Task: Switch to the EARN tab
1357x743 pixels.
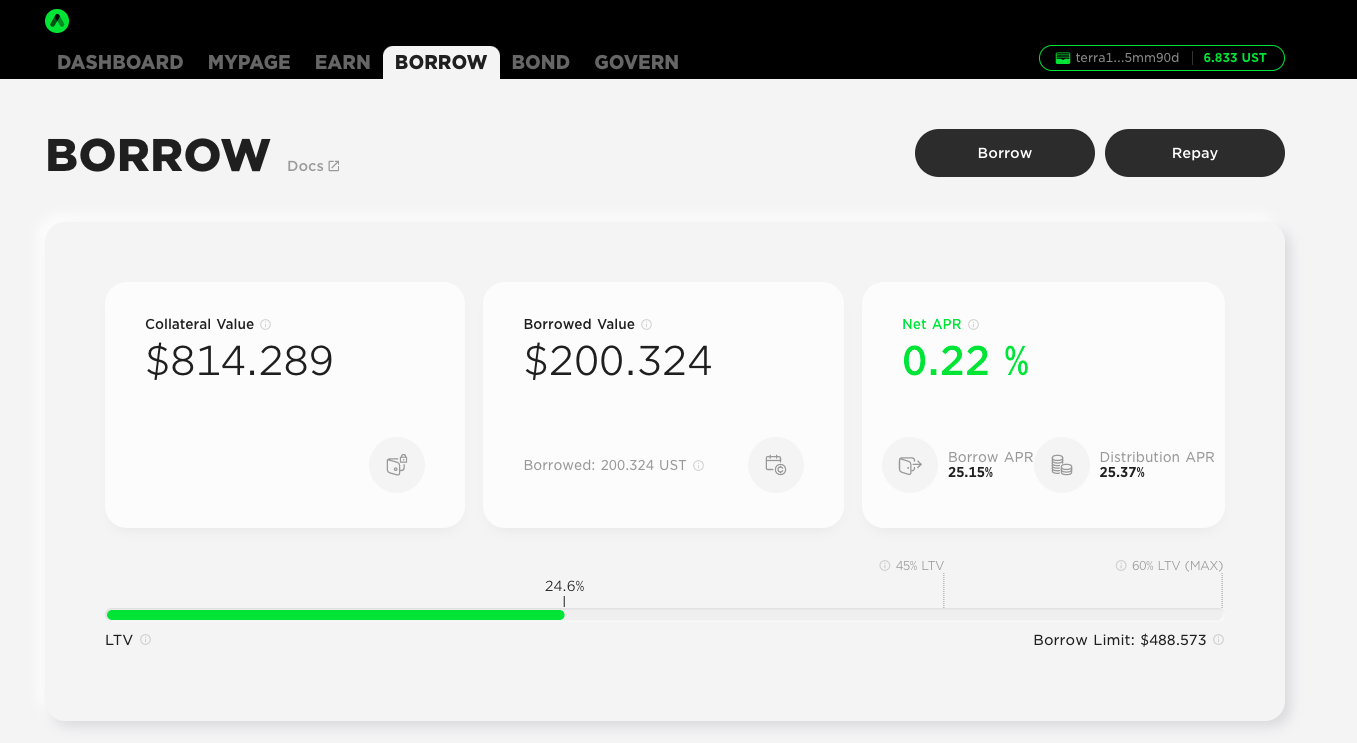Action: [342, 62]
